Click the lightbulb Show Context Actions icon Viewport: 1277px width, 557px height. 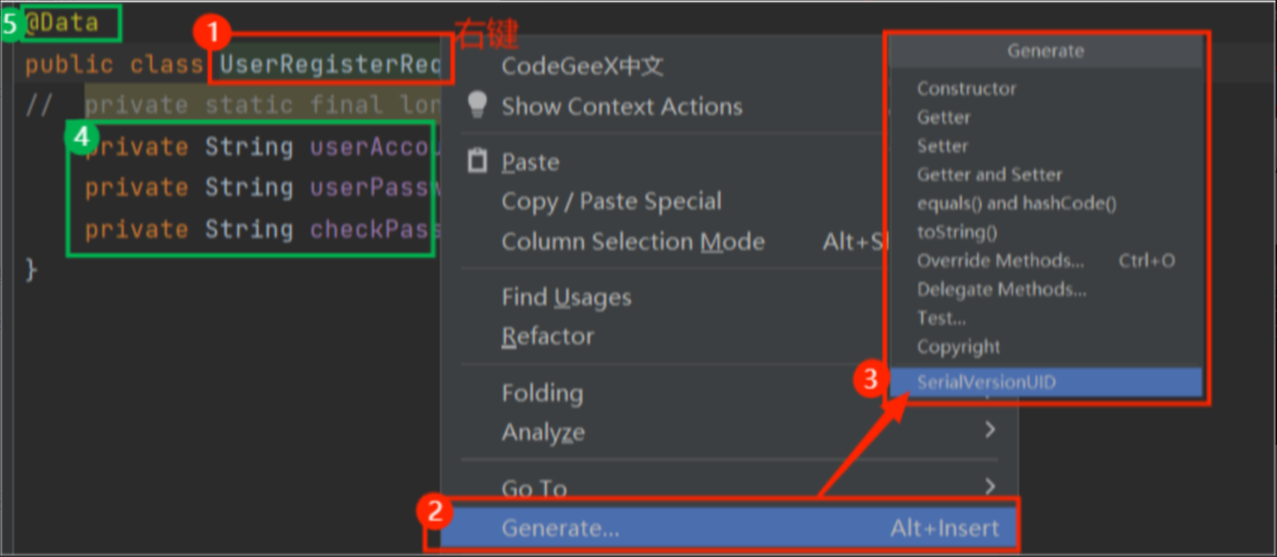click(x=478, y=105)
